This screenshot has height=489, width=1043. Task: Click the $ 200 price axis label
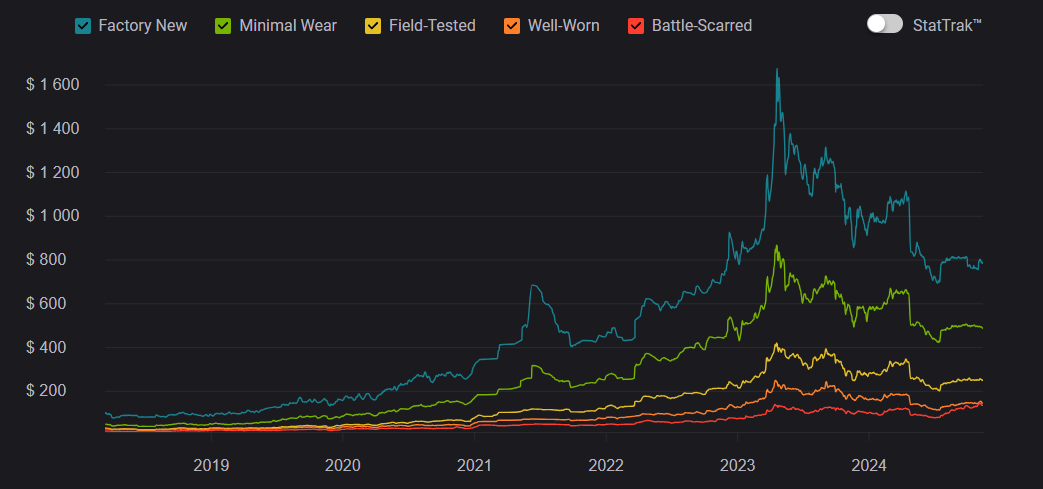(52, 391)
